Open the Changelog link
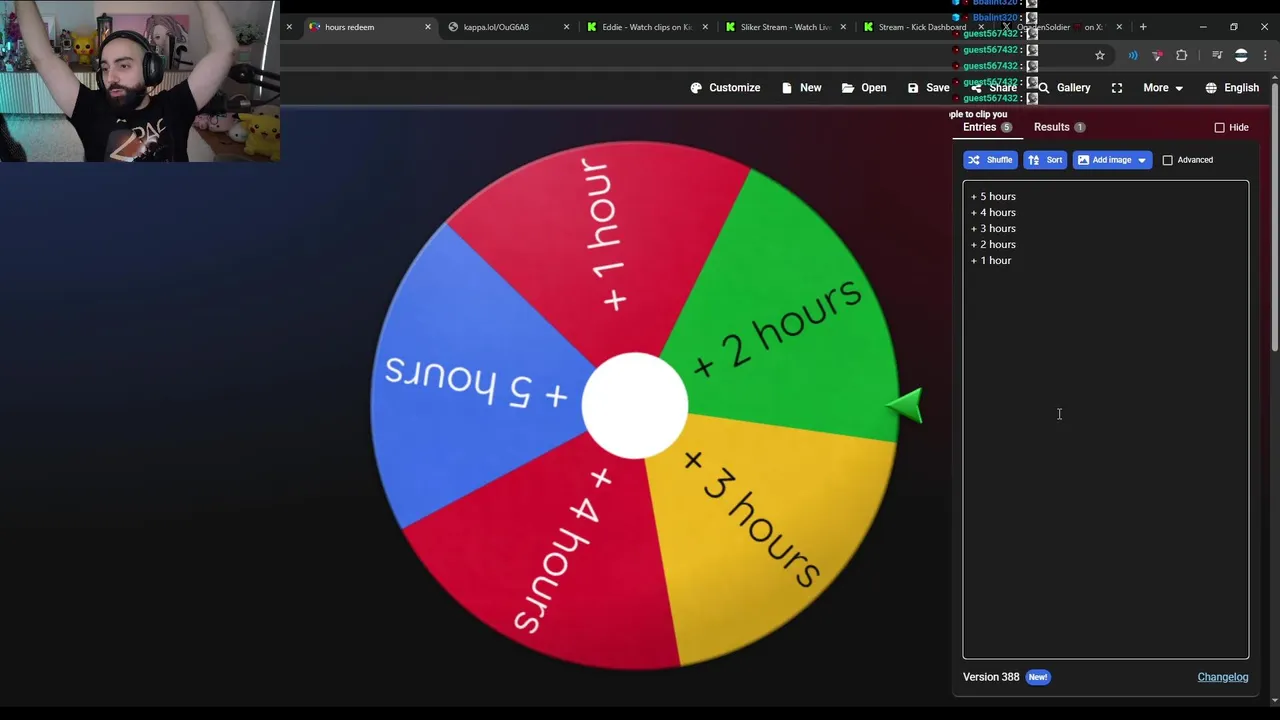 pos(1222,677)
